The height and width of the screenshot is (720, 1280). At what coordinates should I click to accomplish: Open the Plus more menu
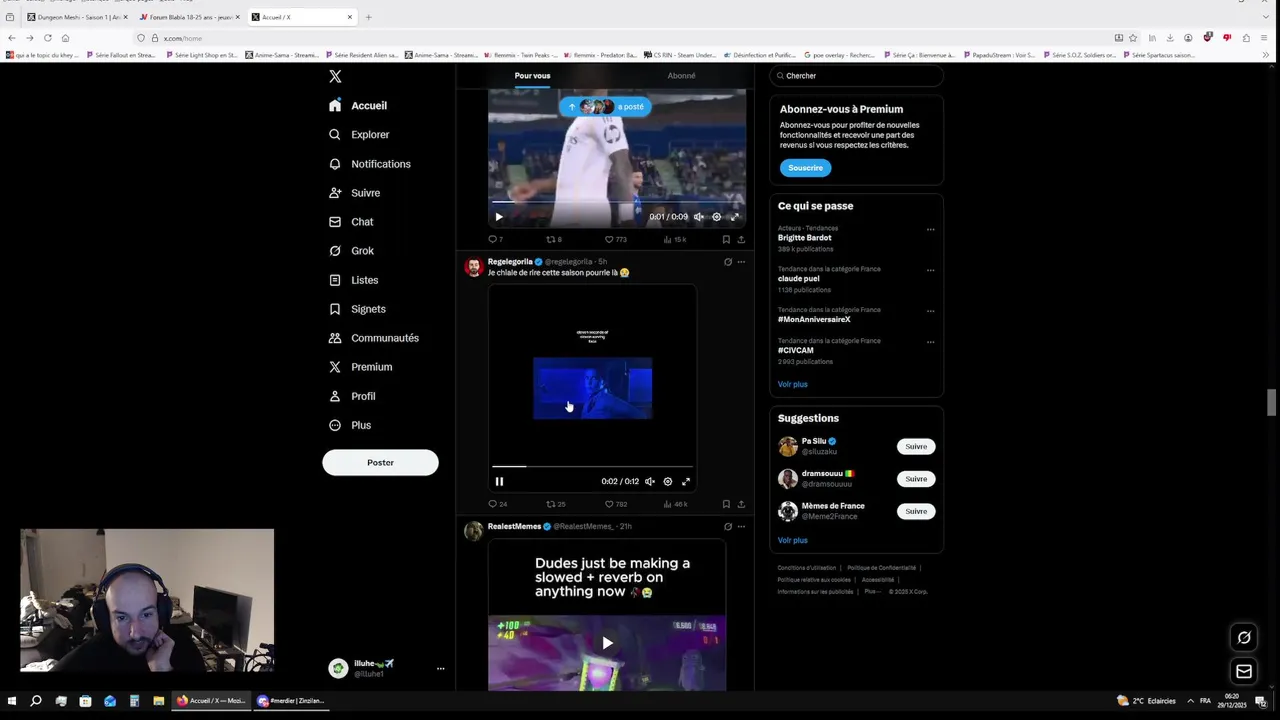click(350, 425)
